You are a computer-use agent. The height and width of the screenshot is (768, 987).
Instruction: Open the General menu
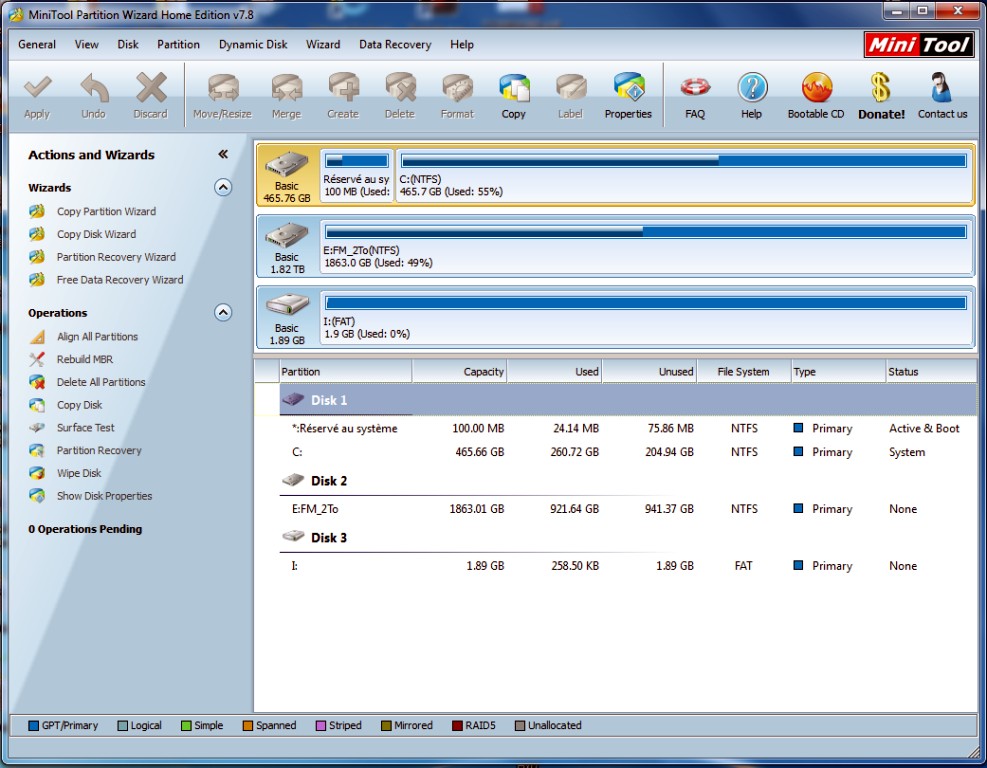click(37, 45)
